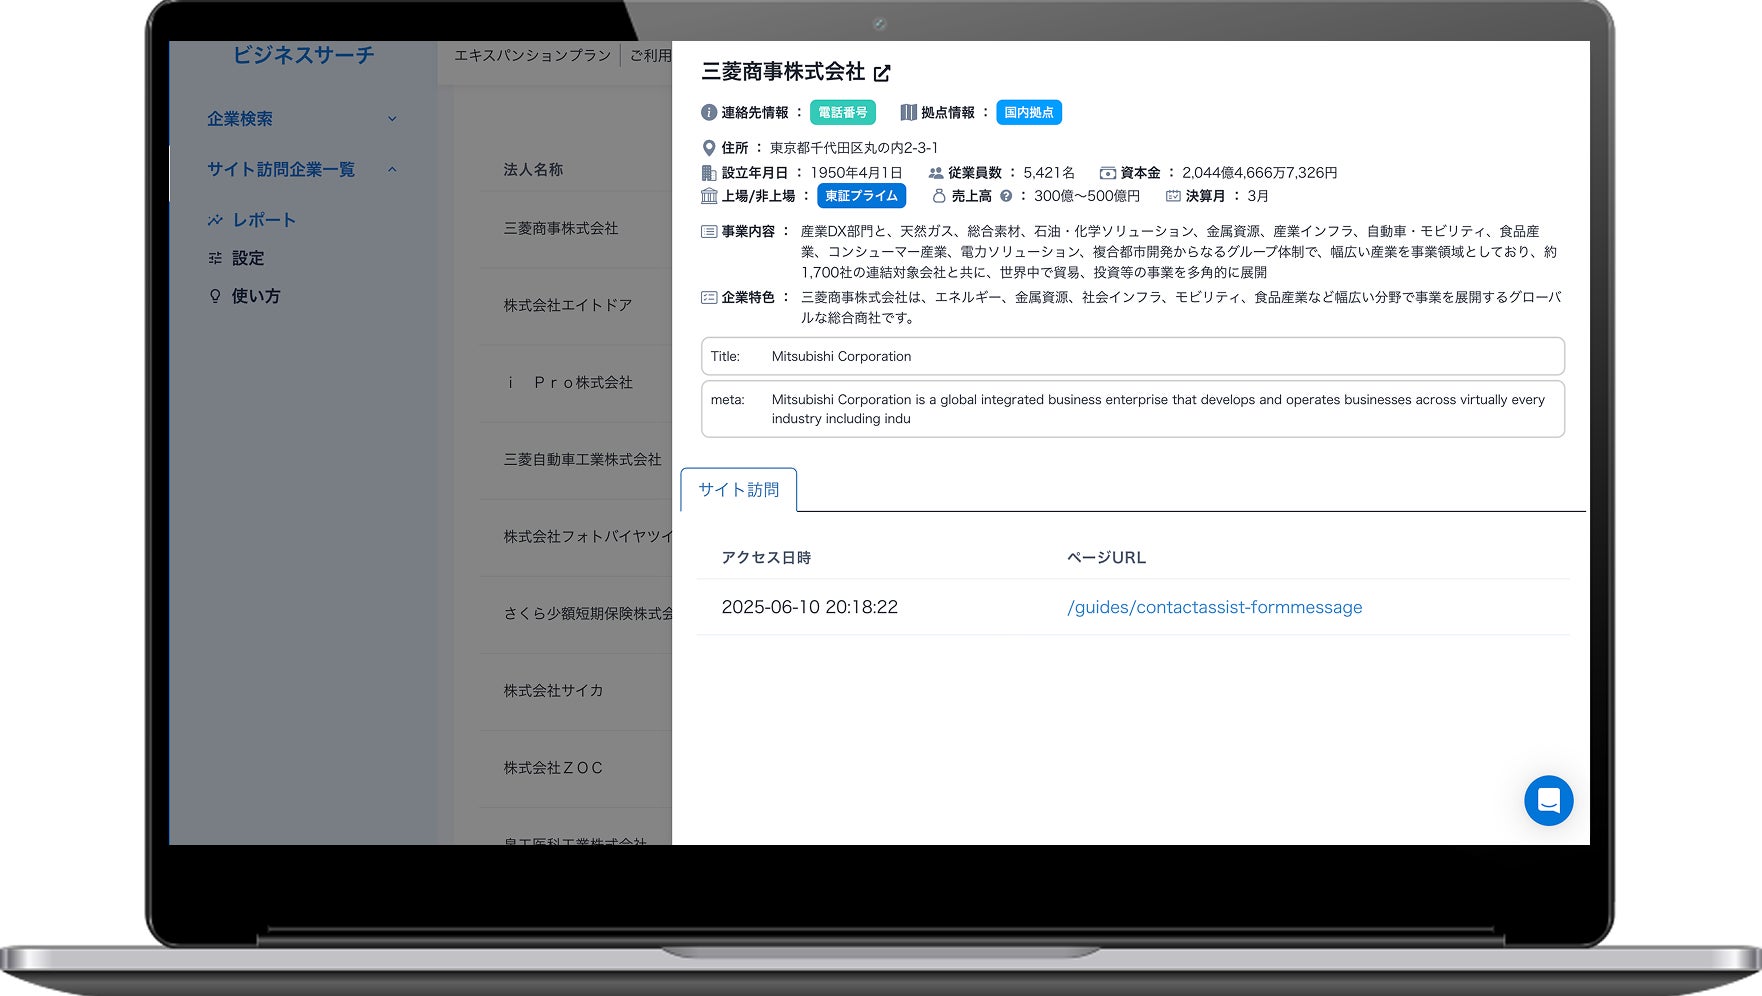Image resolution: width=1762 pixels, height=996 pixels.
Task: Click the location pin icon beside 住所
Action: click(x=709, y=148)
